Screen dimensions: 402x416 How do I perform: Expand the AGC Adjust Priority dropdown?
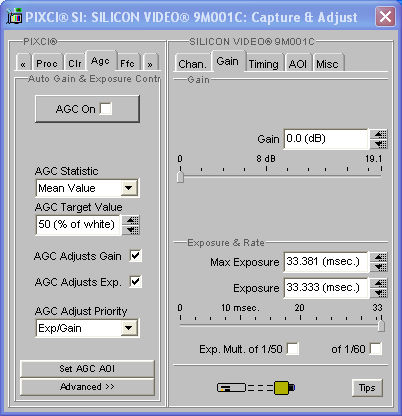pos(129,328)
